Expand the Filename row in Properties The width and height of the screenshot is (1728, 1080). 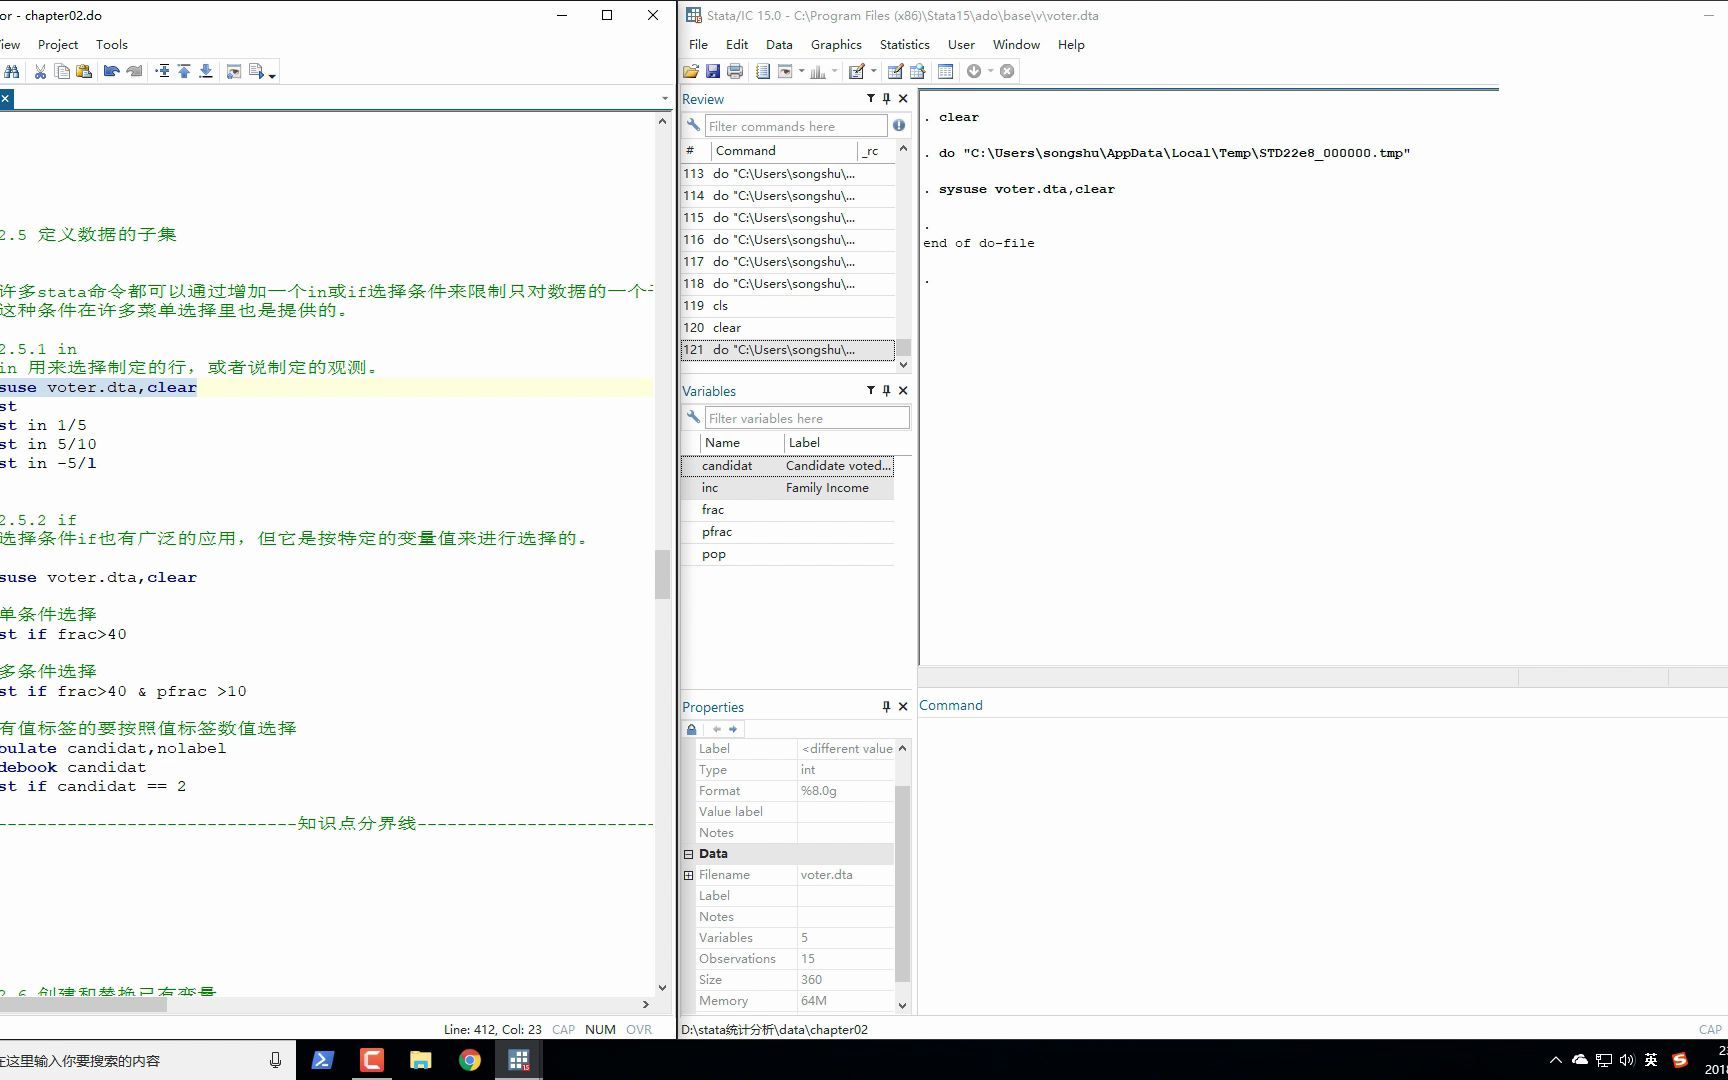coord(688,875)
